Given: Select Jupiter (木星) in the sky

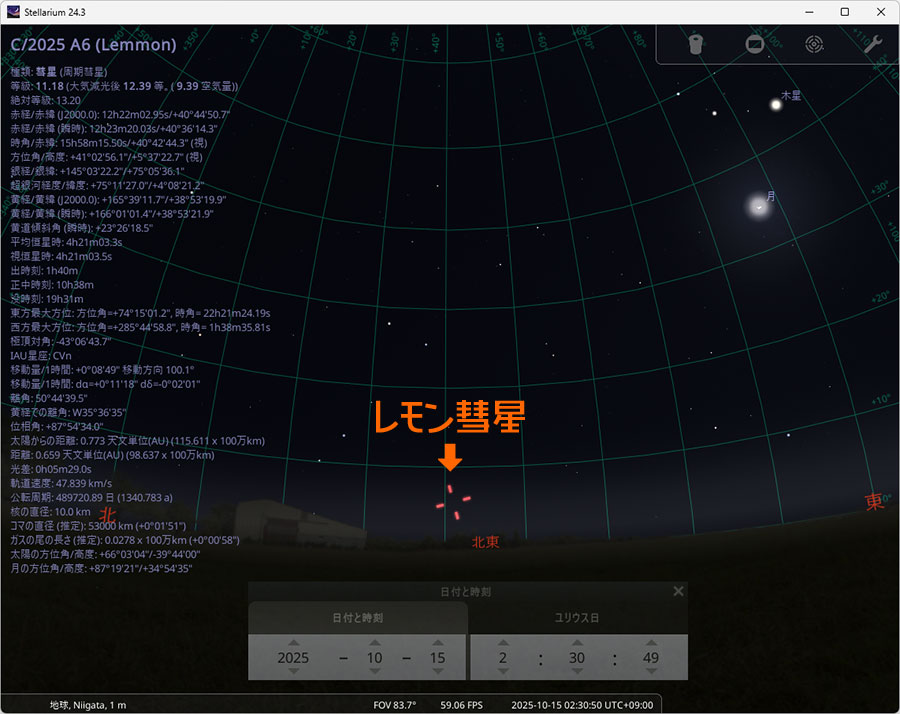Looking at the screenshot, I should point(775,104).
